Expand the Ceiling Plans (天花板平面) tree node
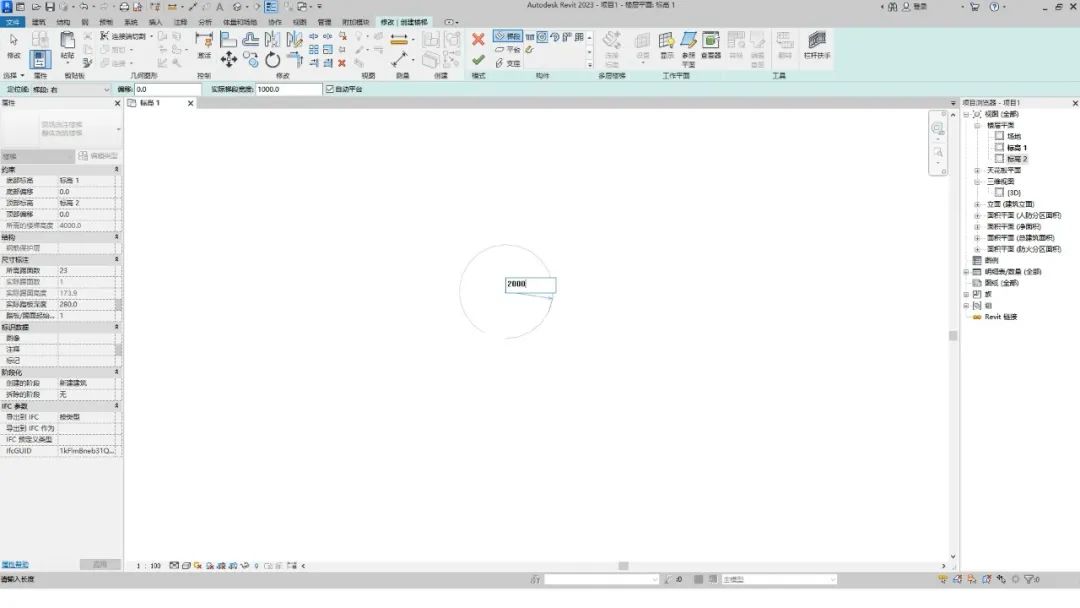Viewport: 1080px width, 608px height. 977,170
